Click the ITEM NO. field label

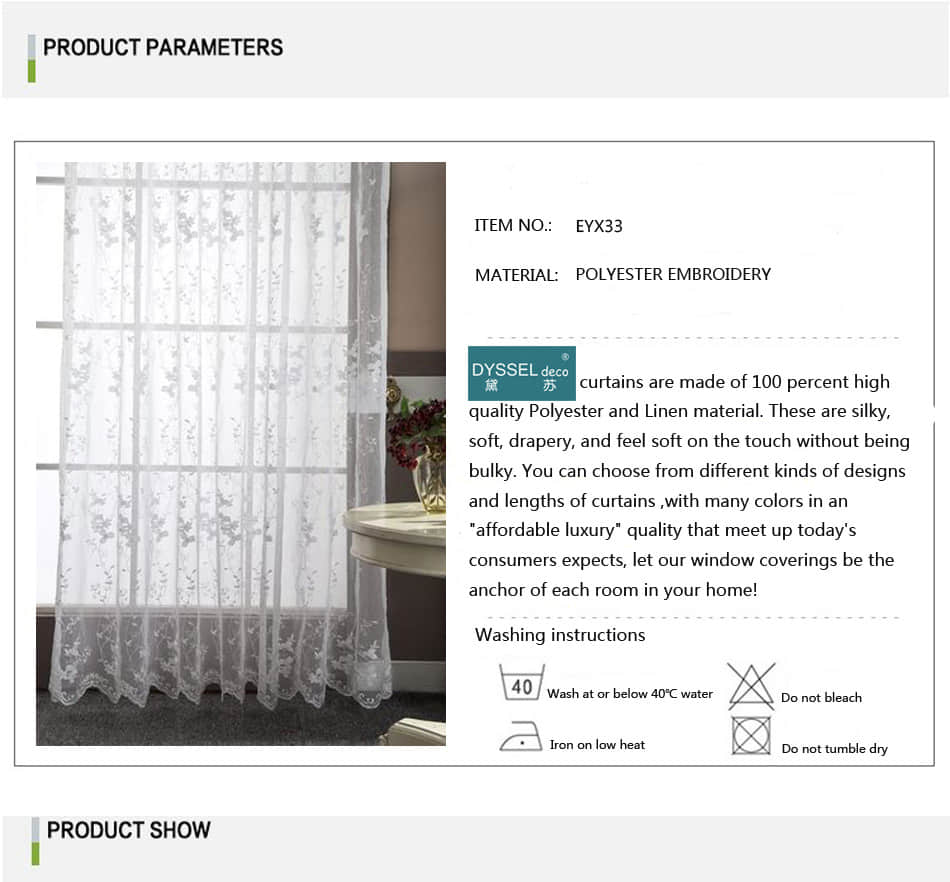(x=513, y=225)
